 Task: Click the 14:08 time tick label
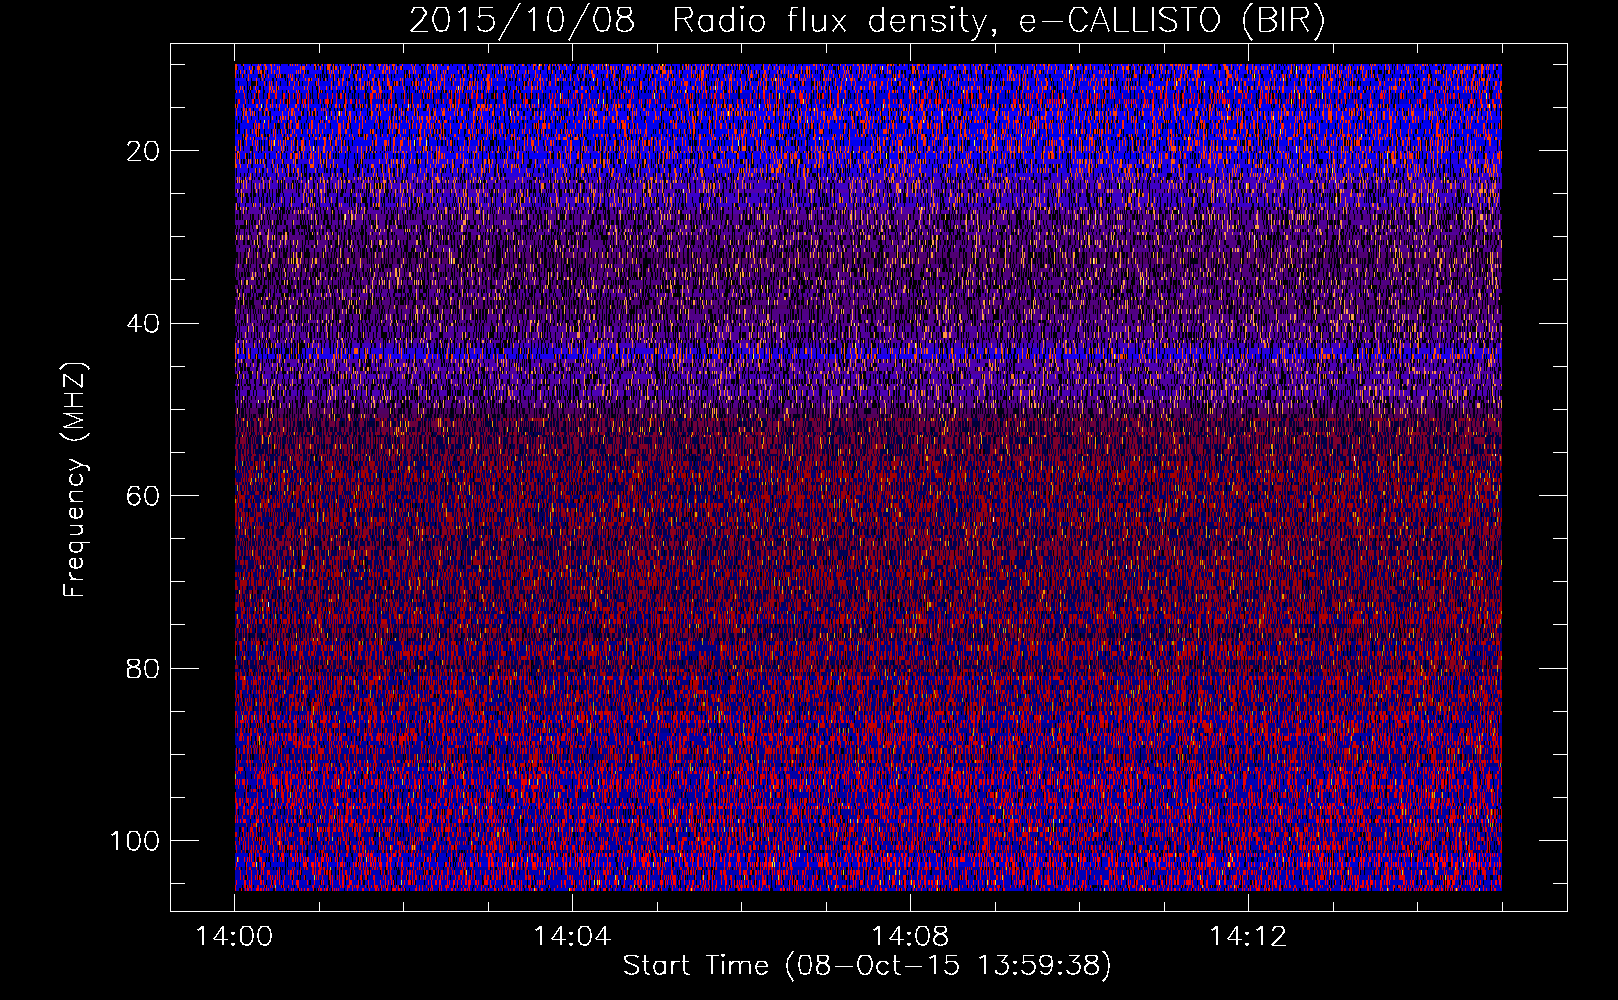[910, 936]
